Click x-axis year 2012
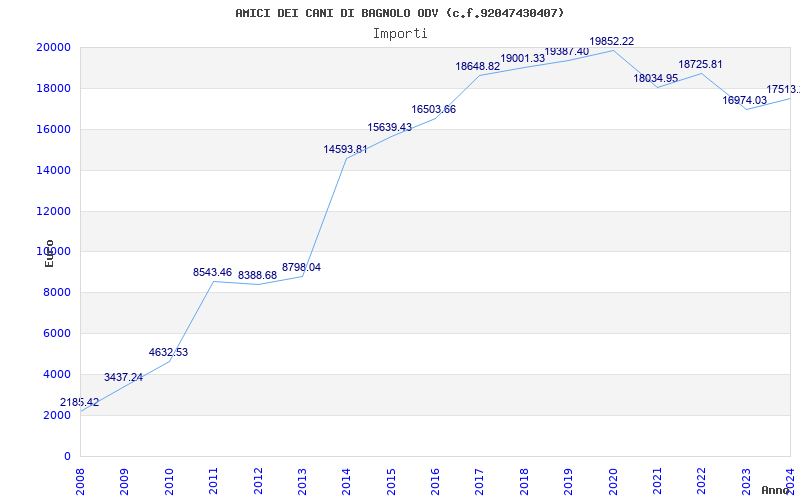This screenshot has height=500, width=800. pyautogui.click(x=258, y=482)
